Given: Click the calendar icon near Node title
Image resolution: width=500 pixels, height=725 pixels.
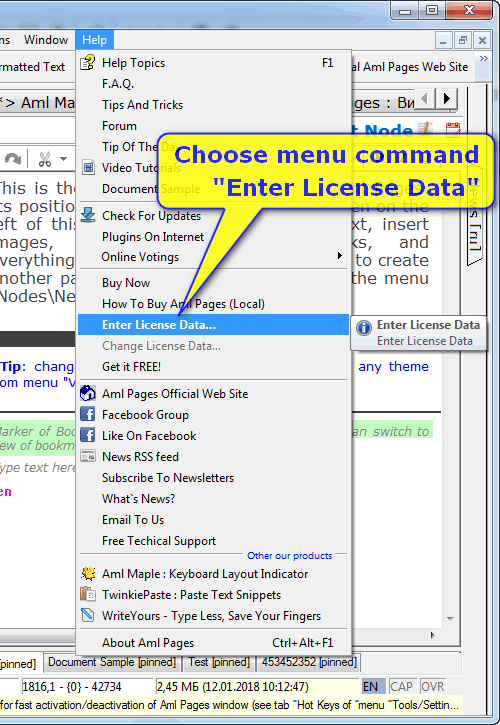Looking at the screenshot, I should 453,130.
